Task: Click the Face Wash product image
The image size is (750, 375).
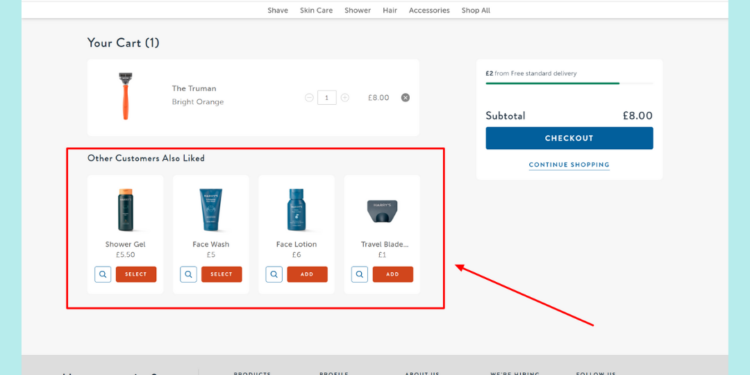Action: (211, 210)
